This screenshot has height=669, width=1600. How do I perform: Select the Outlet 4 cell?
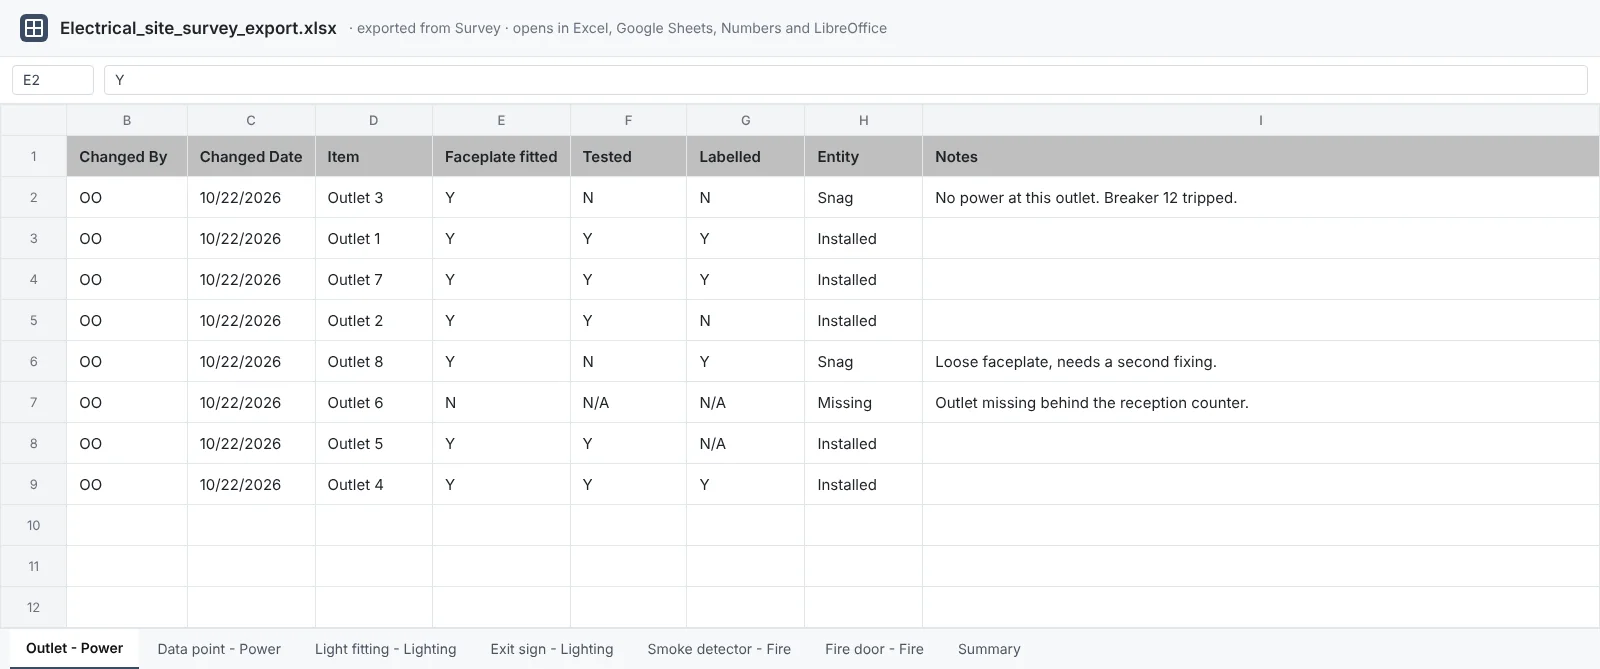coord(374,484)
